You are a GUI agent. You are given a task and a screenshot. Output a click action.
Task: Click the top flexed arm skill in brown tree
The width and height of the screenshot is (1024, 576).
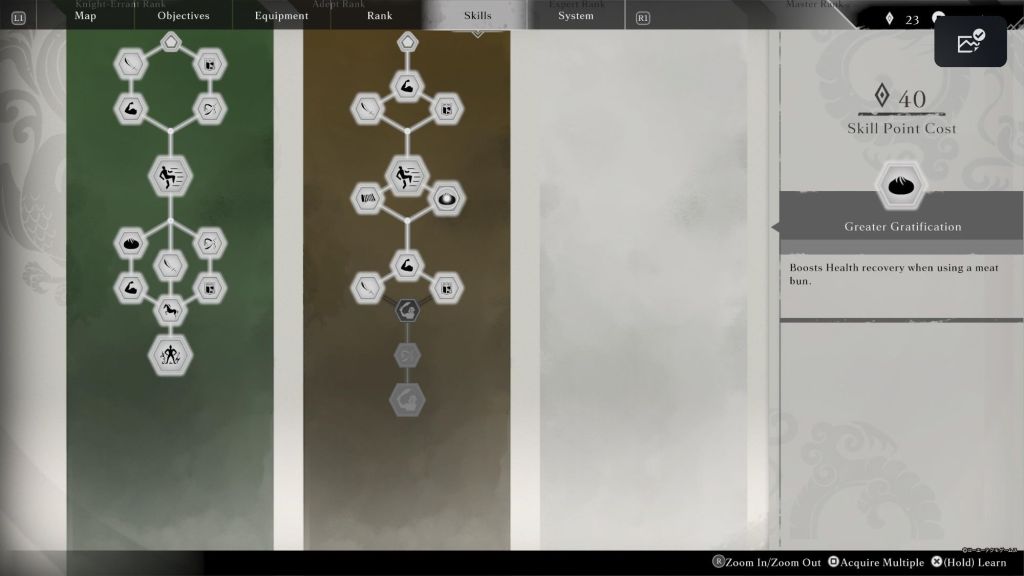pyautogui.click(x=406, y=85)
